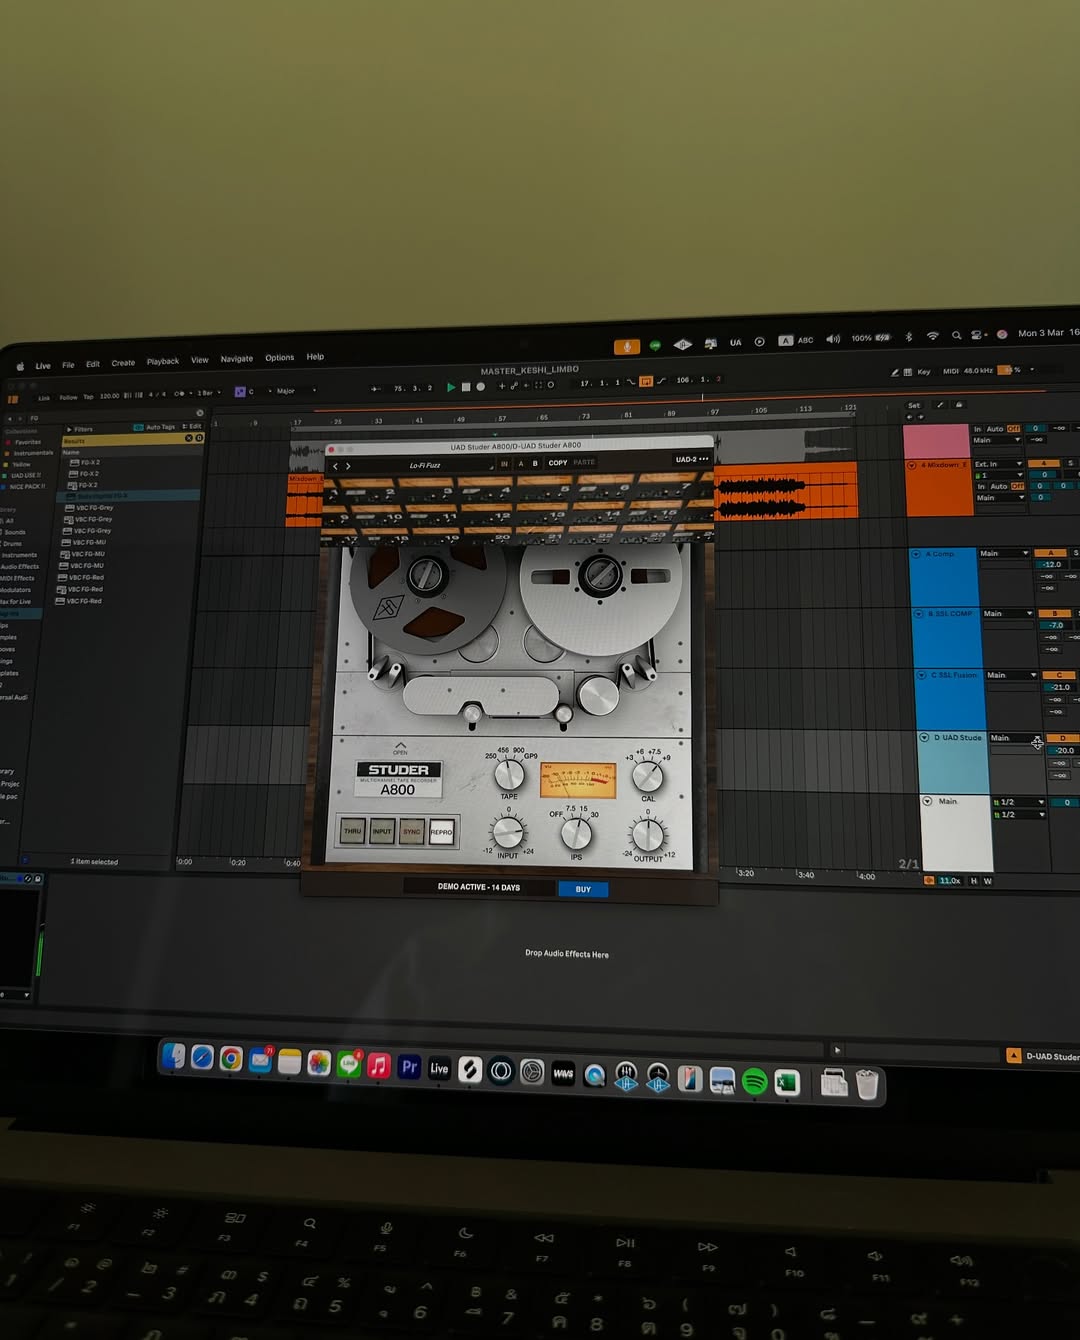The height and width of the screenshot is (1340, 1080).
Task: Select preset slot B in plugin toolbar
Action: pos(535,463)
